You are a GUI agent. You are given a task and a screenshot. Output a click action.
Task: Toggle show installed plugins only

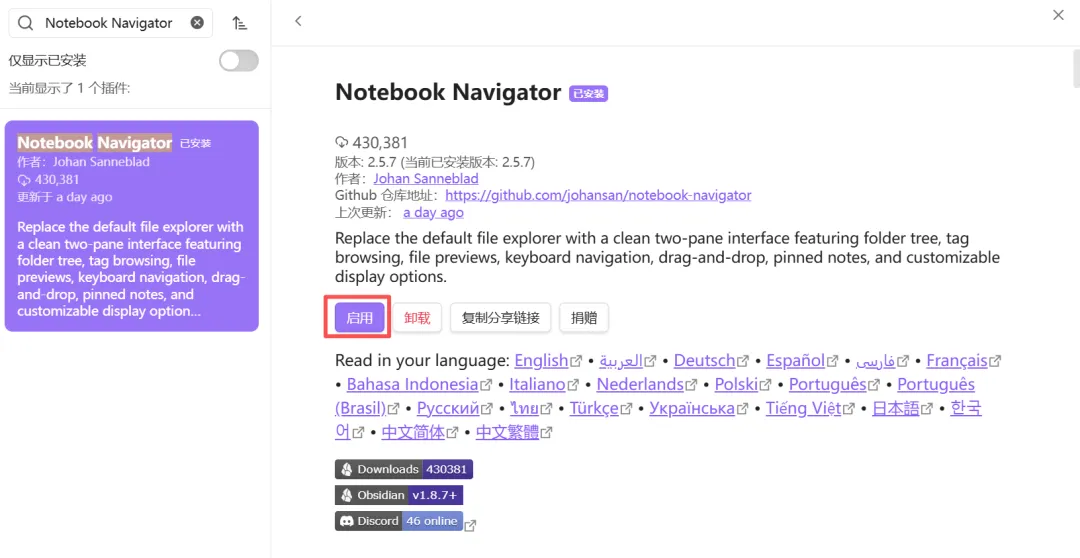239,61
